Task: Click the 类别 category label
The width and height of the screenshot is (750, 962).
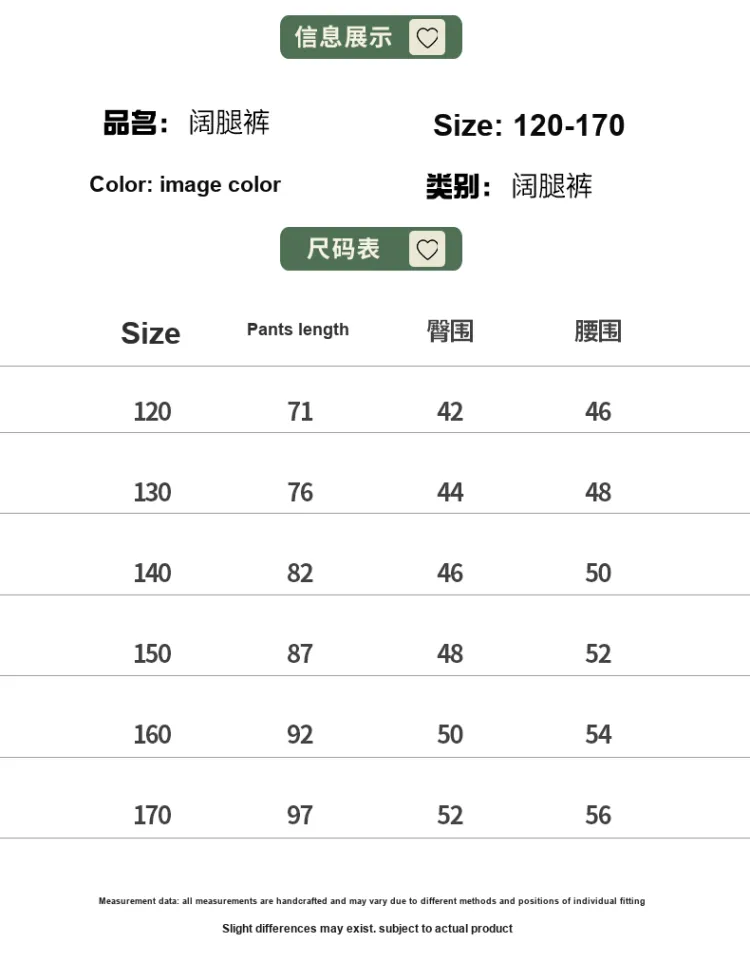Action: point(457,186)
